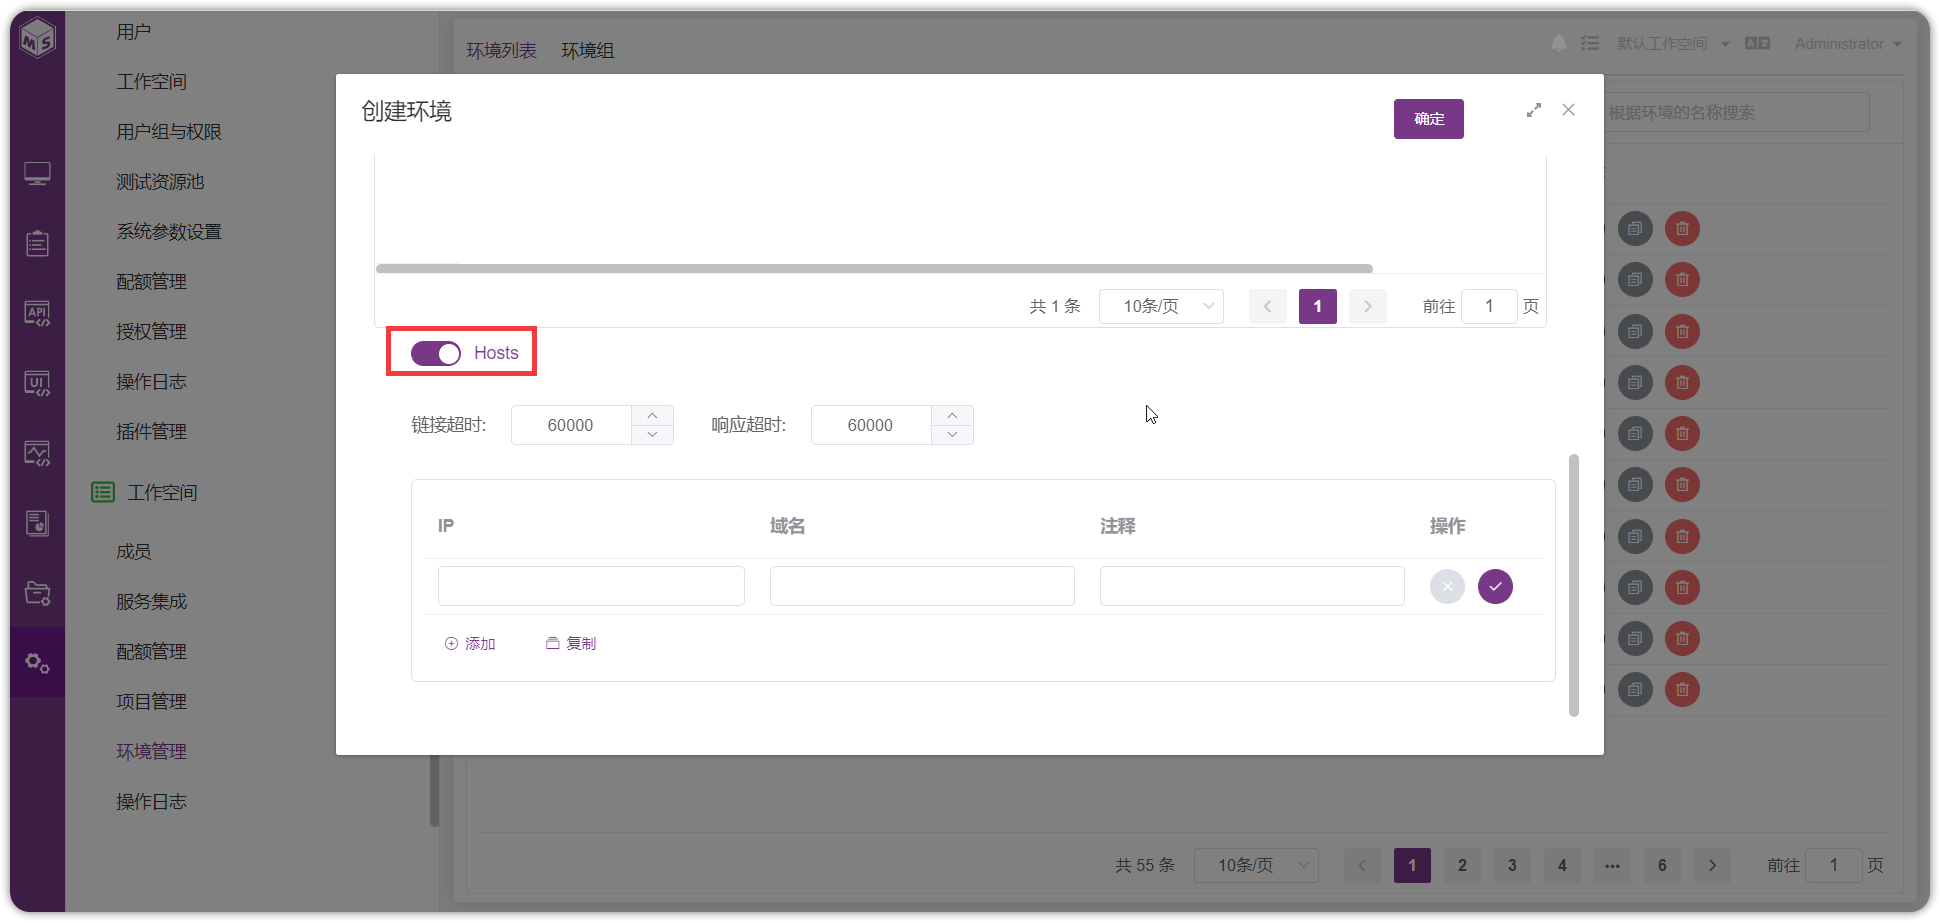Open the 环境列表 tab
The image size is (1940, 922).
click(501, 50)
